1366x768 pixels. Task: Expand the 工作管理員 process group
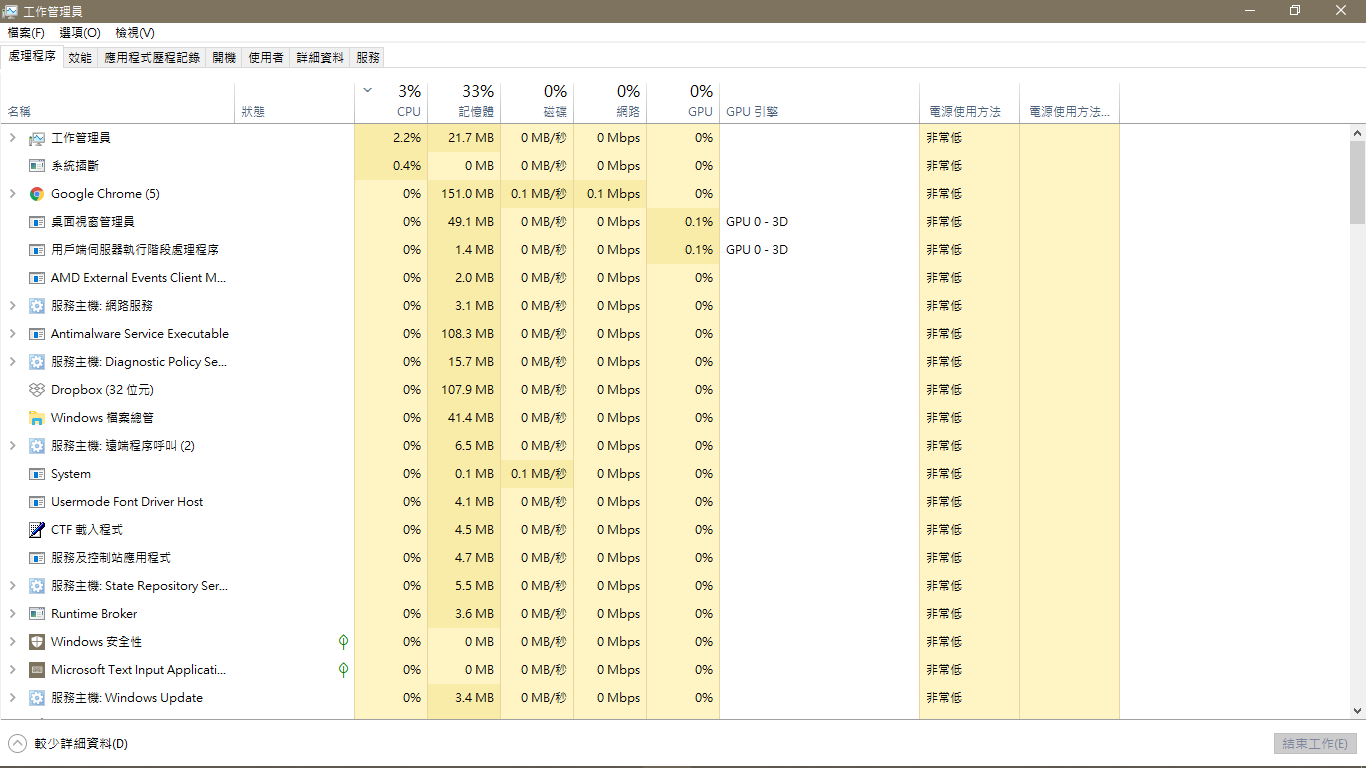[x=12, y=138]
